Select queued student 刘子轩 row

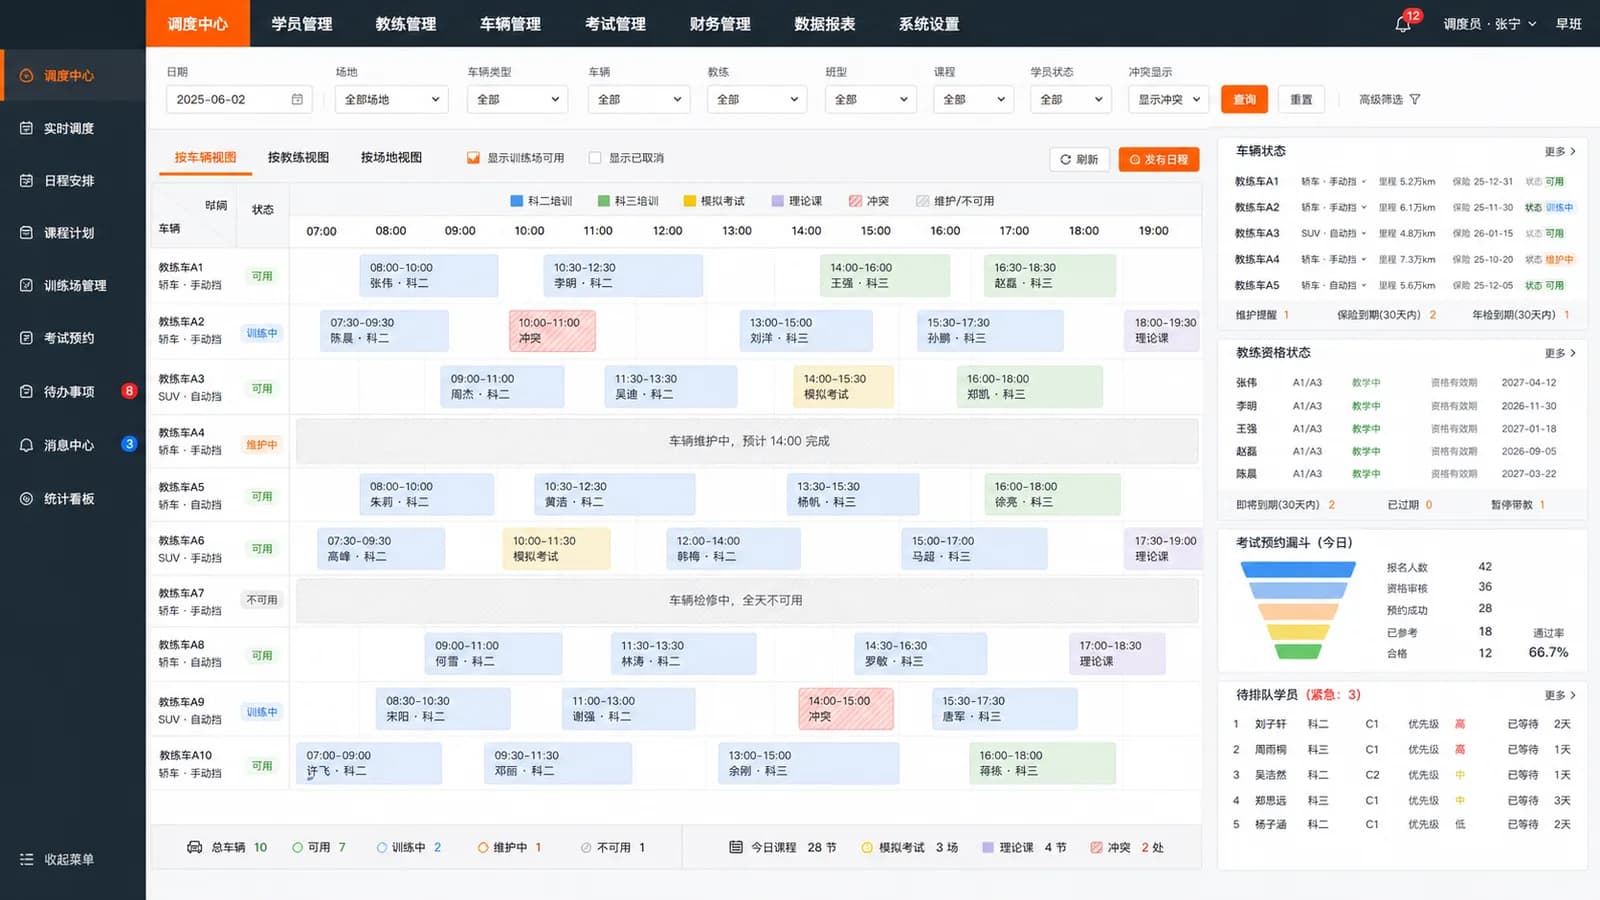tap(1401, 724)
